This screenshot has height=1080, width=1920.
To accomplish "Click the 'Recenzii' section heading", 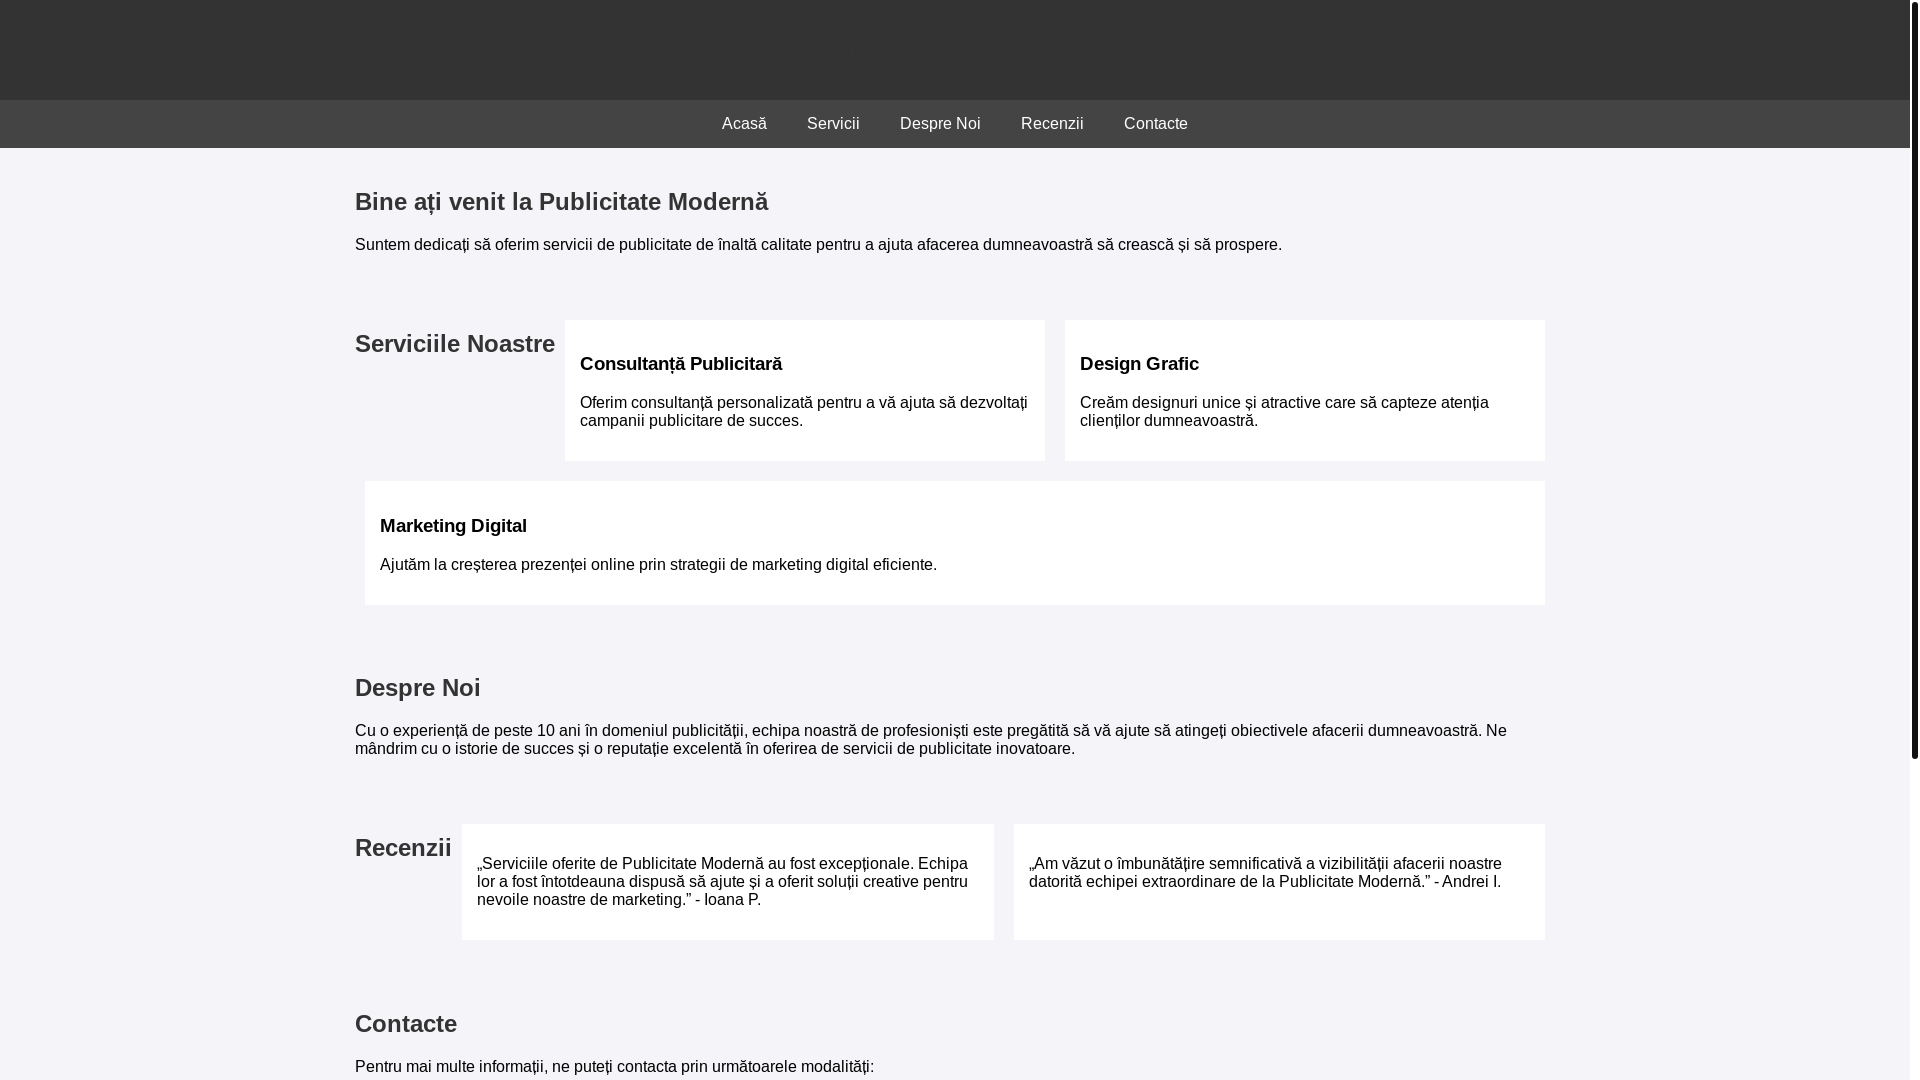I will click(x=403, y=848).
